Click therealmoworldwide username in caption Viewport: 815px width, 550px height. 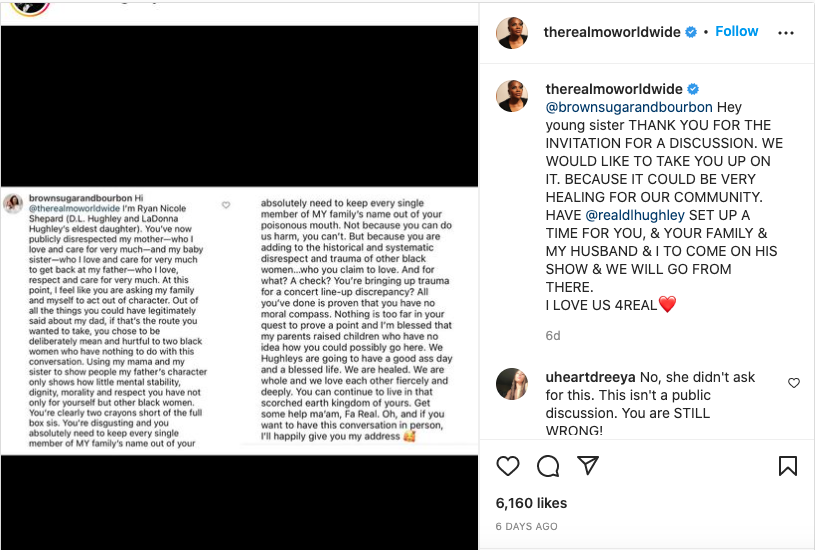pos(614,89)
